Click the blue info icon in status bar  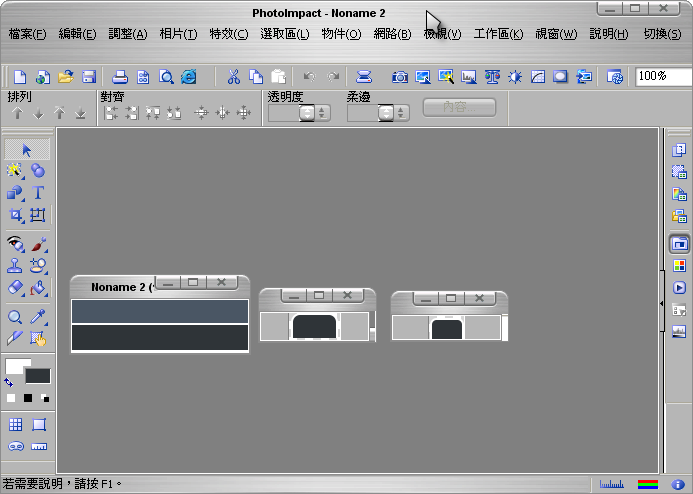(x=677, y=484)
